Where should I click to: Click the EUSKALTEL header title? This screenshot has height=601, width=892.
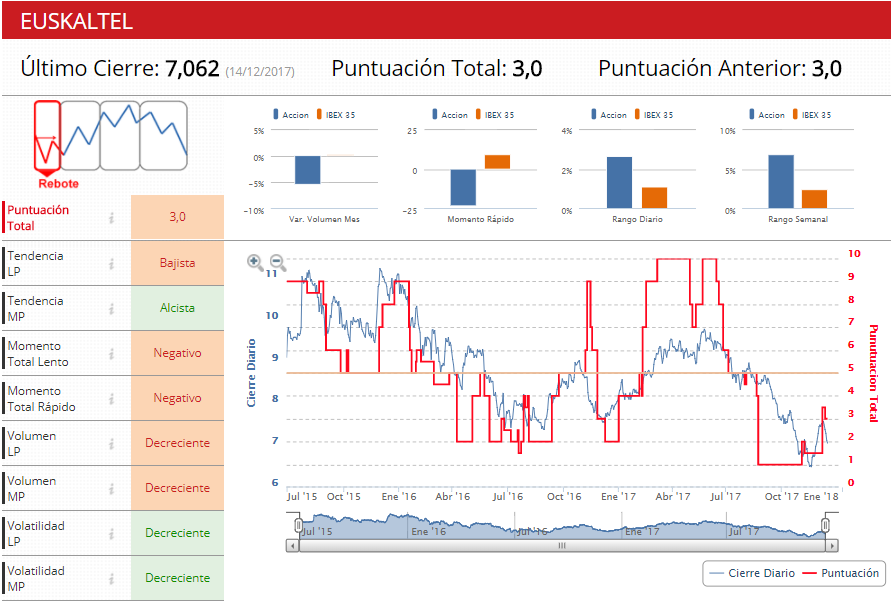pyautogui.click(x=77, y=22)
